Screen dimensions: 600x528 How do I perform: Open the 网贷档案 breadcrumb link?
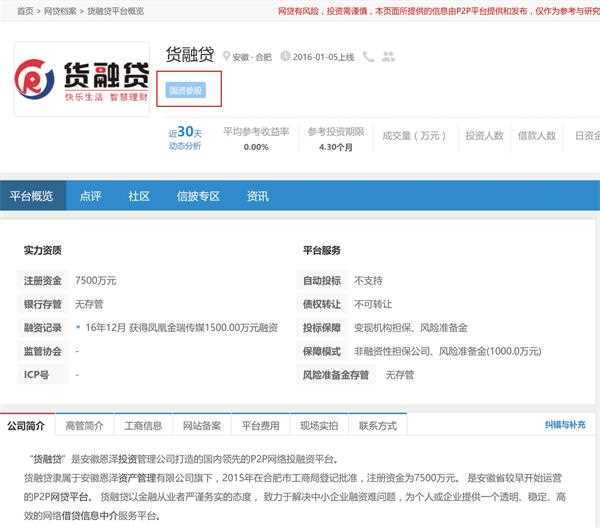(x=60, y=11)
